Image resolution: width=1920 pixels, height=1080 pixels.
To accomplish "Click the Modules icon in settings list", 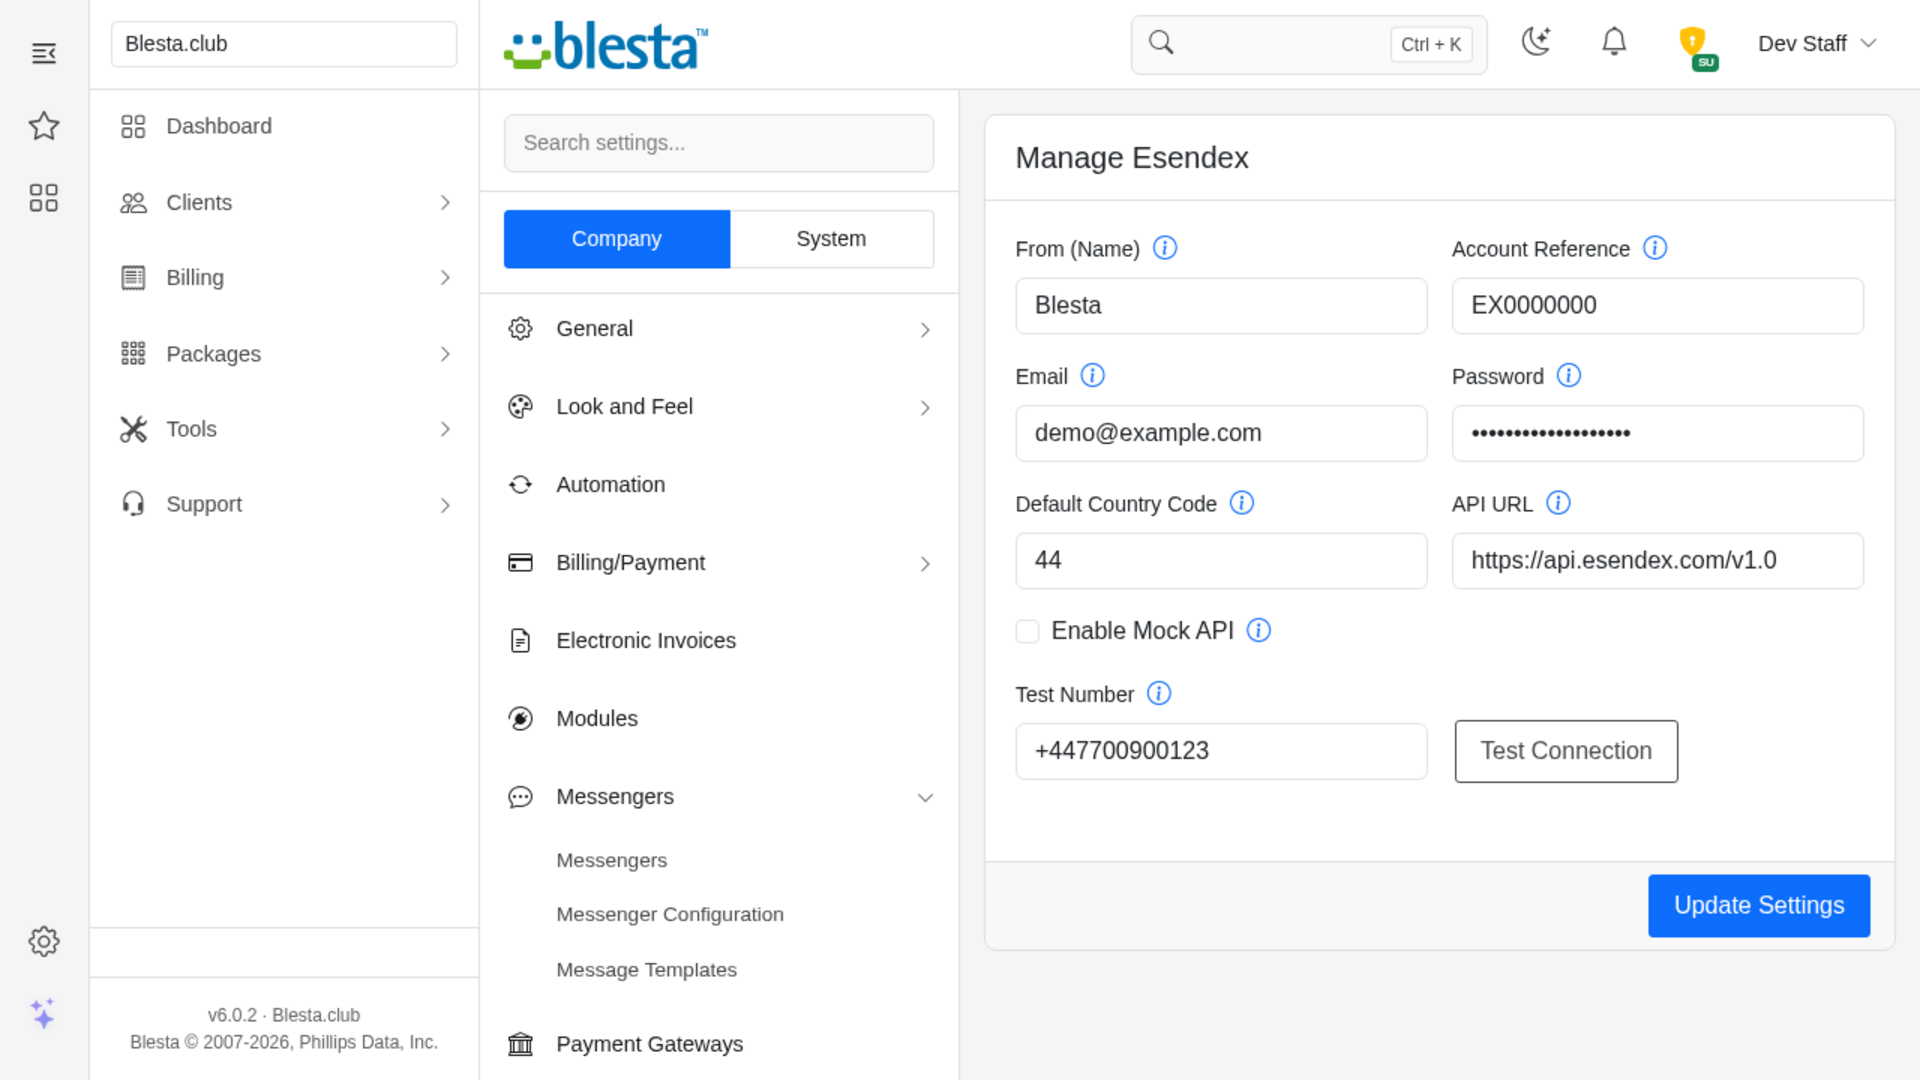I will 520,718.
